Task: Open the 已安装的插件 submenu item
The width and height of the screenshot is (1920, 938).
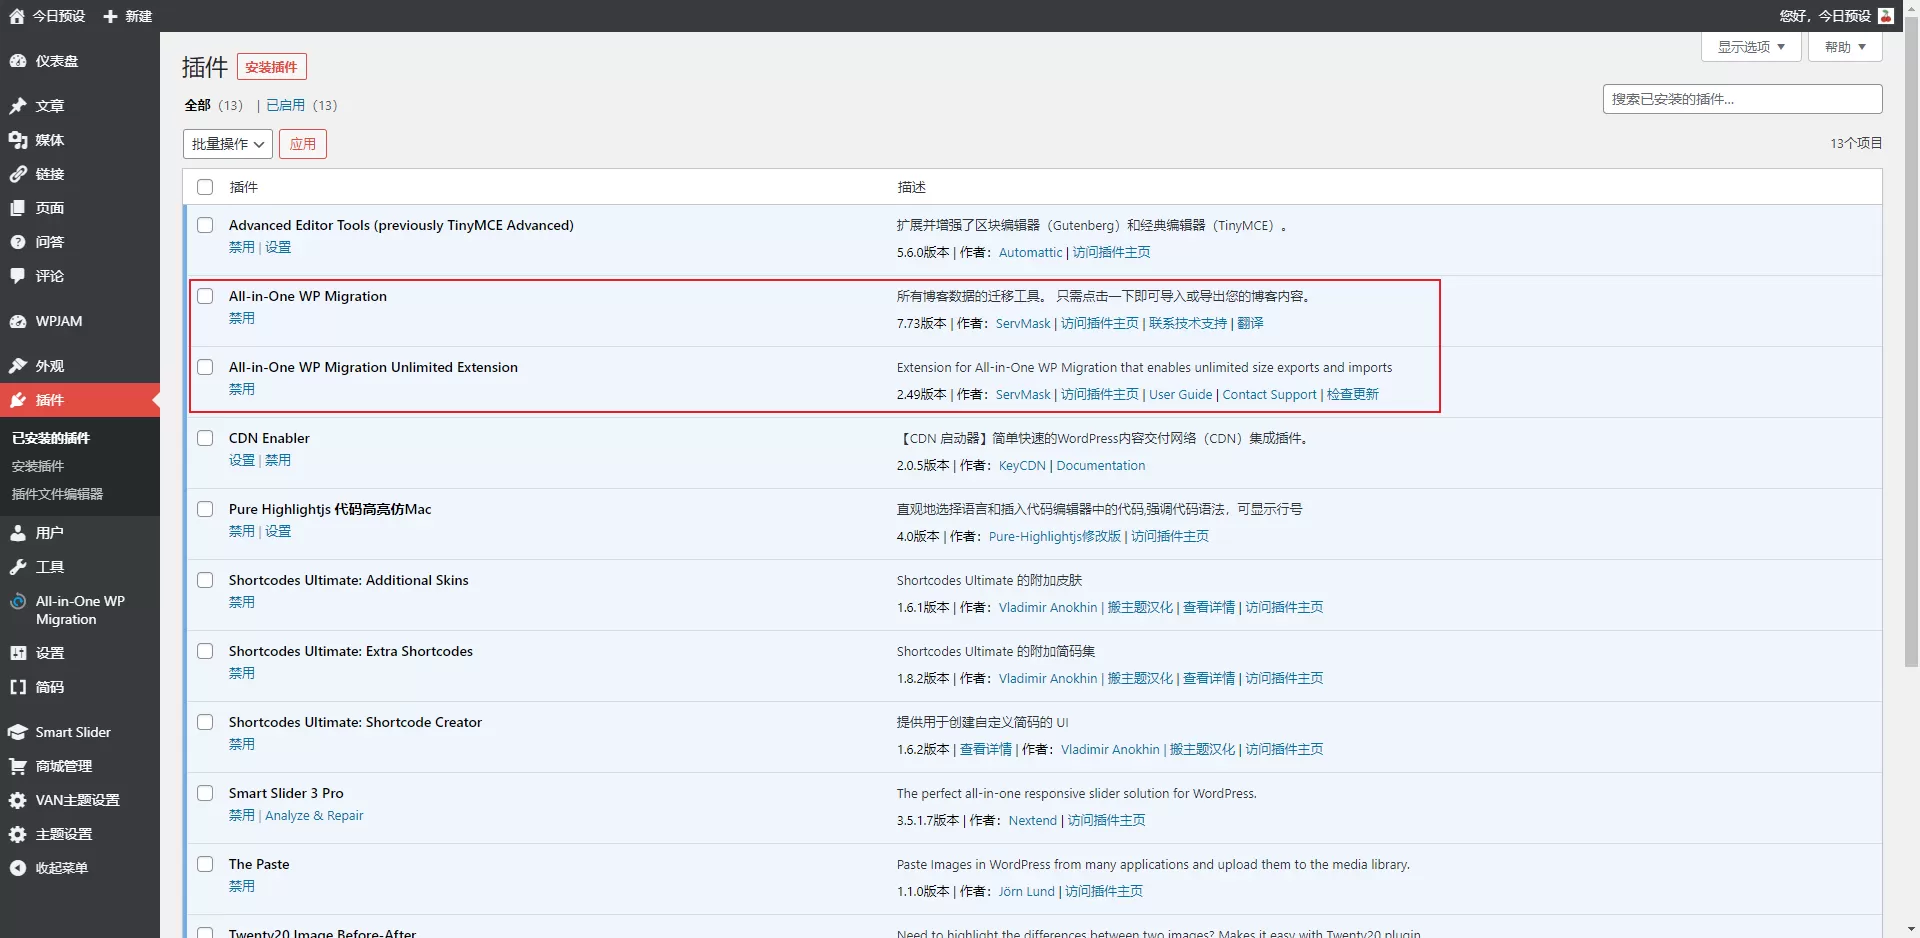Action: click(x=51, y=438)
